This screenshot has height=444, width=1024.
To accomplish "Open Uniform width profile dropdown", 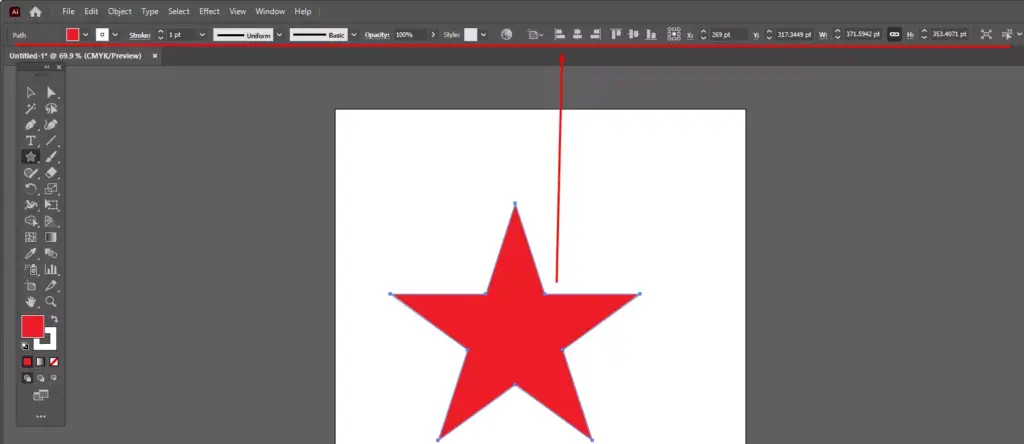I will [x=280, y=35].
